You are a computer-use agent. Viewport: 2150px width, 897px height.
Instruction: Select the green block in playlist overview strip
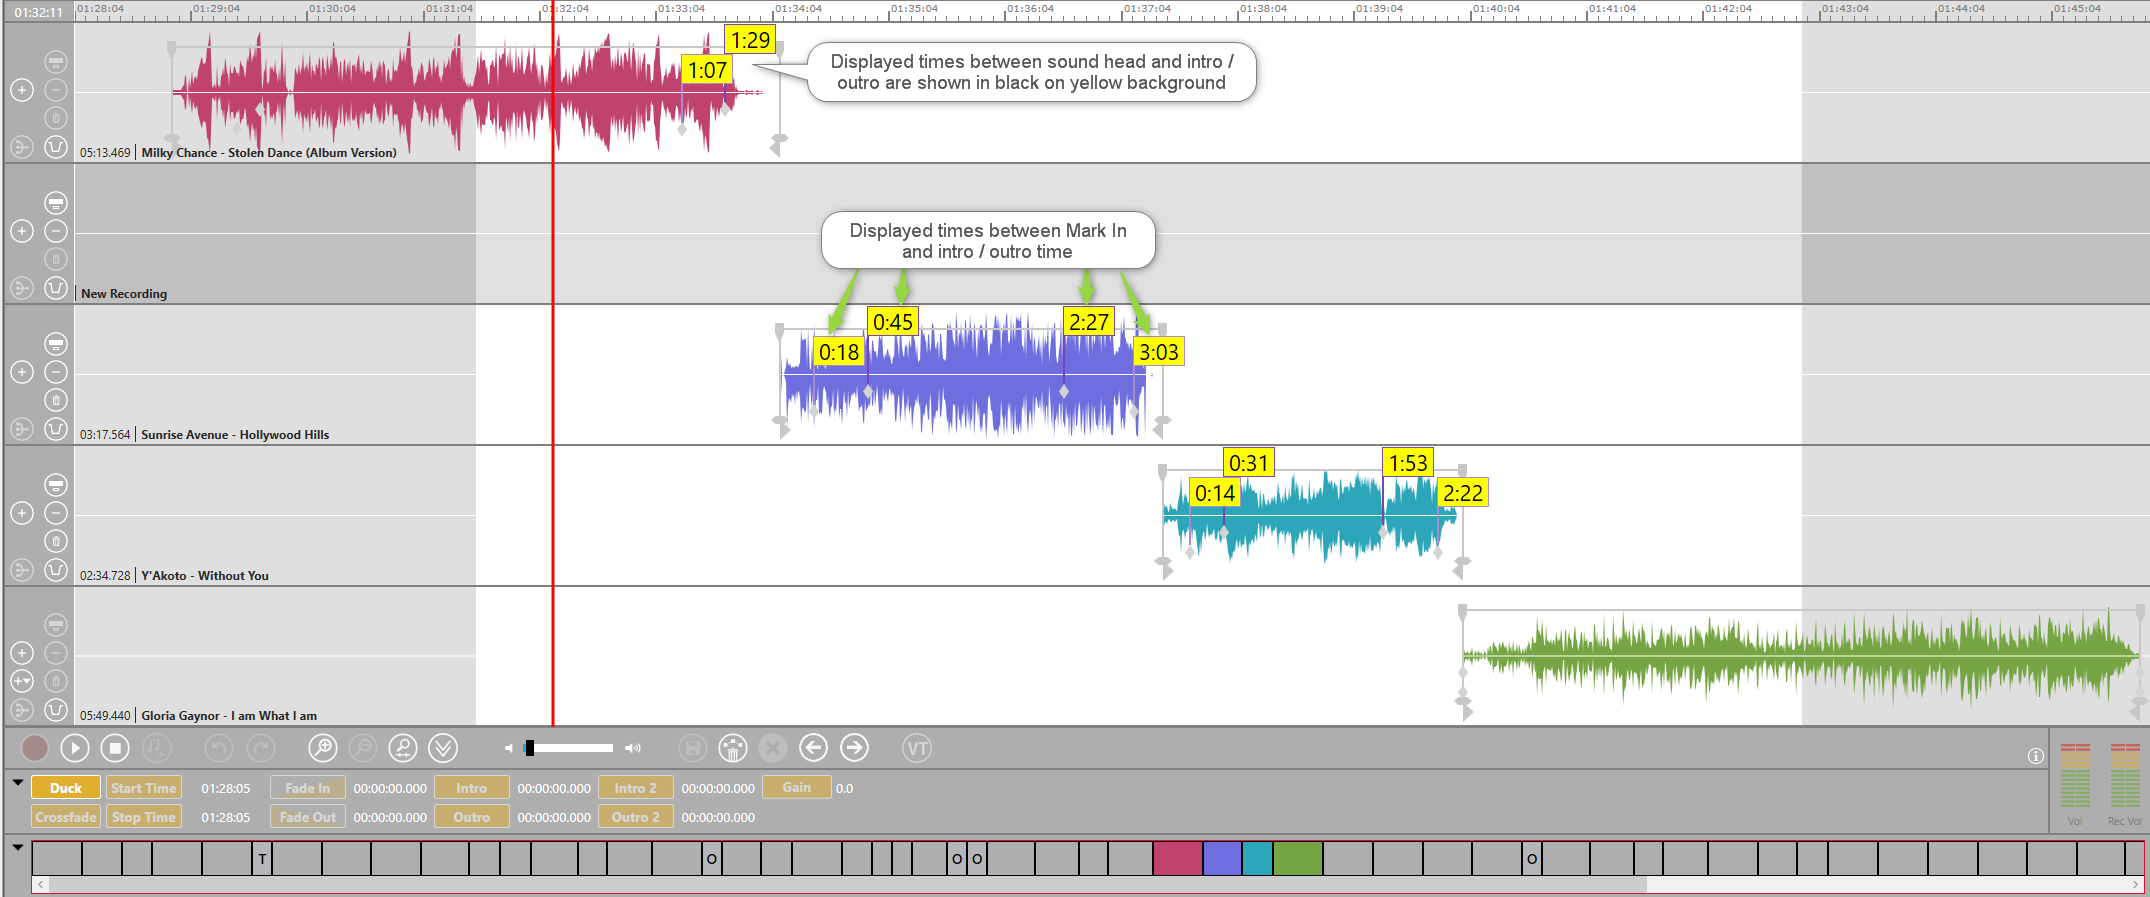(x=1298, y=859)
